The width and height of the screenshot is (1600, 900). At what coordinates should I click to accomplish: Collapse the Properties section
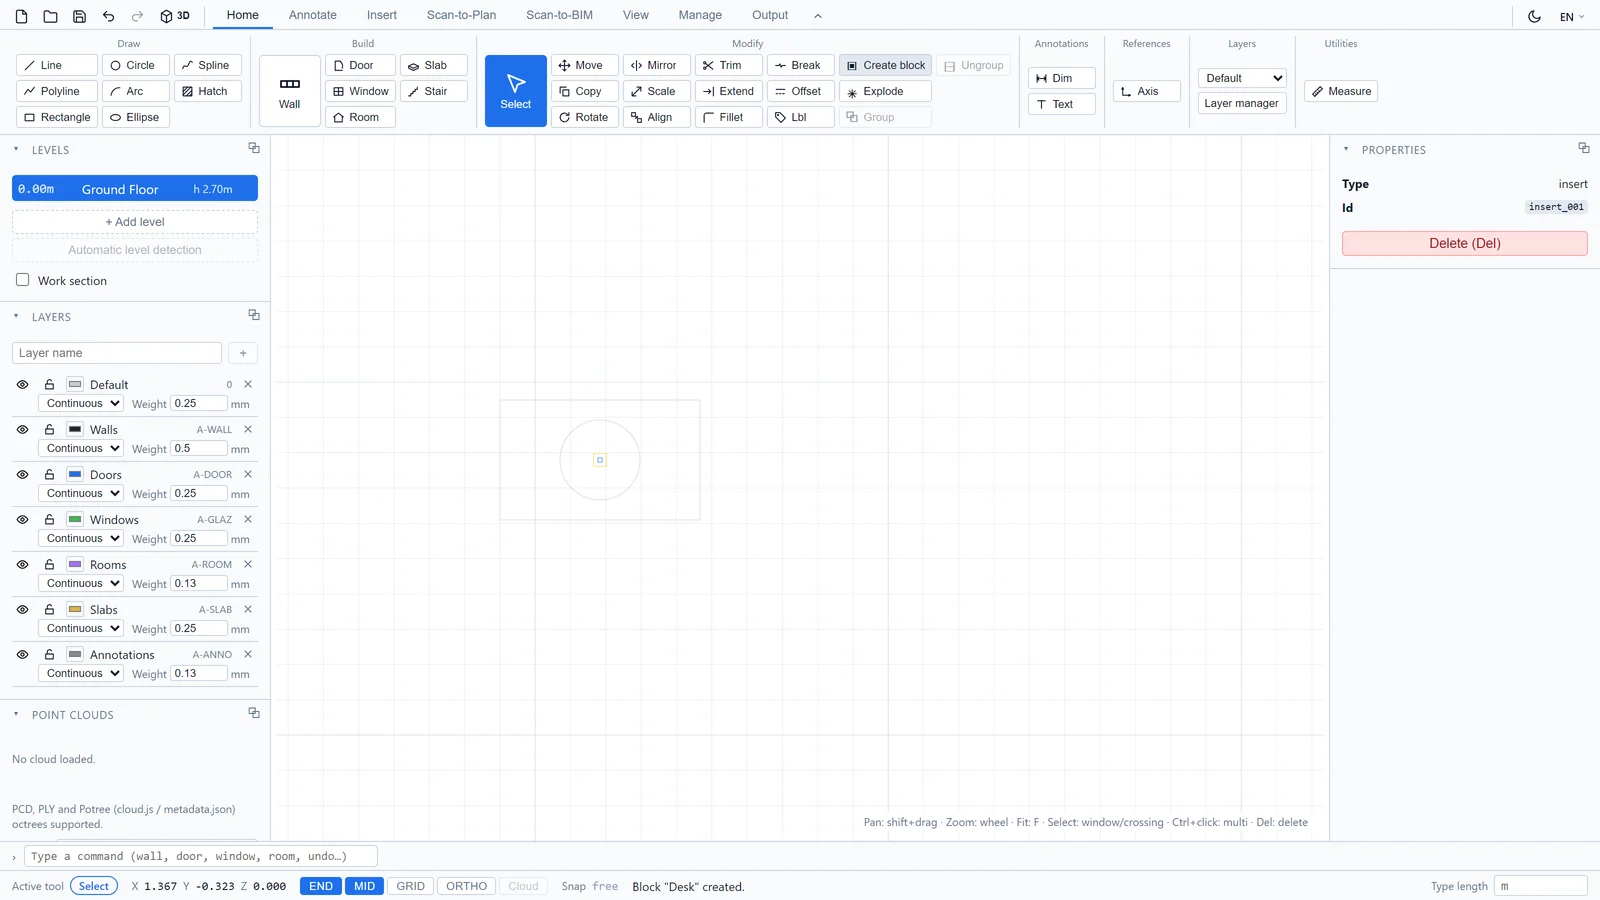1346,149
